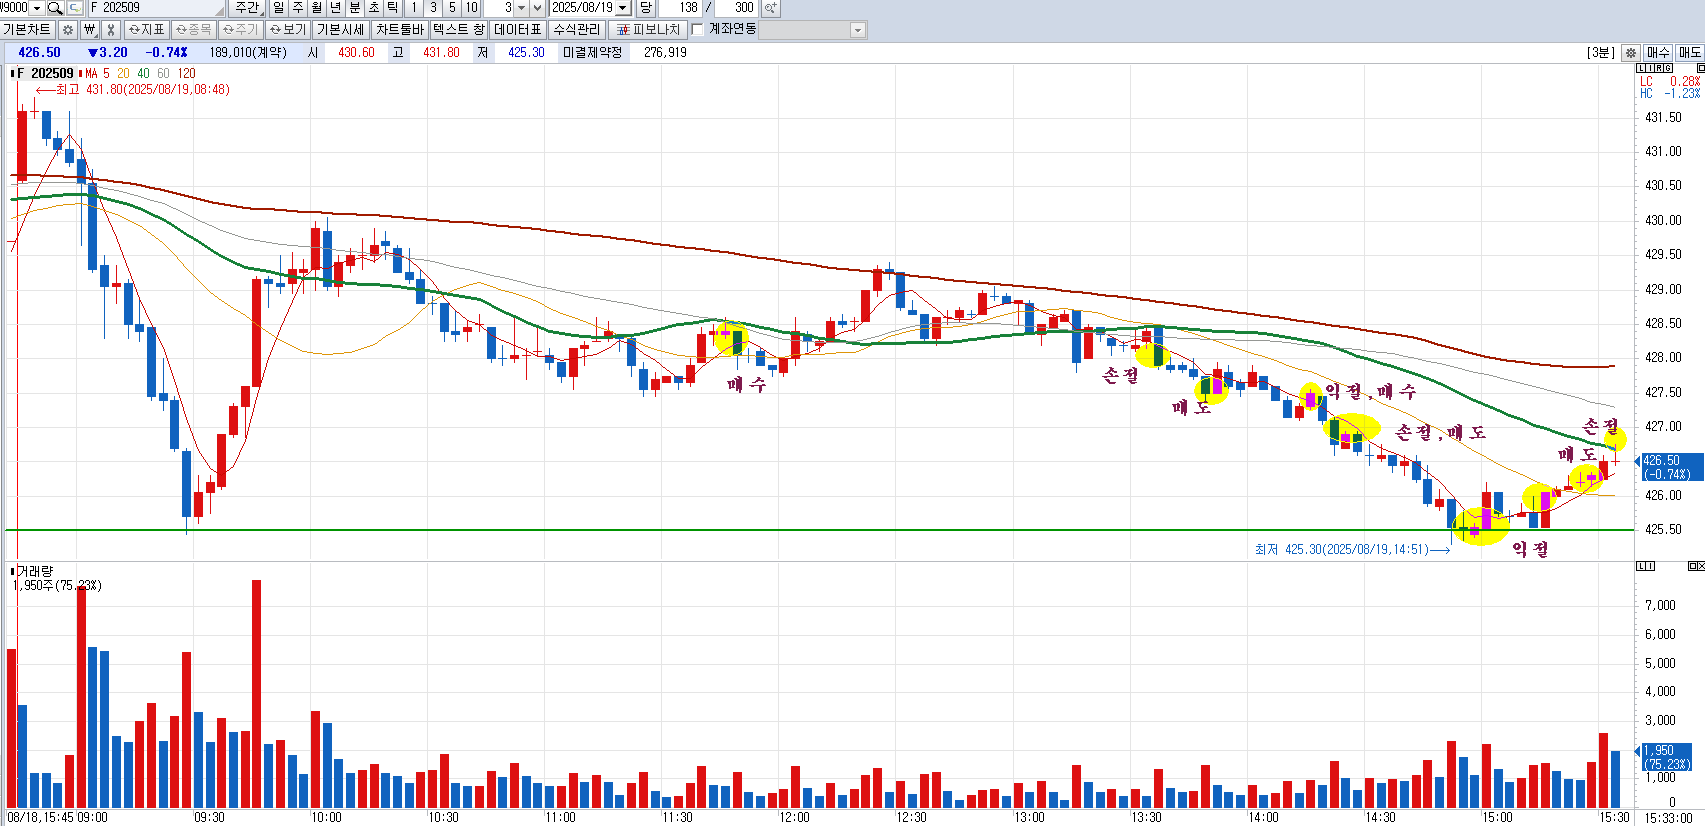Viewport: 1705px width, 826px height.
Task: Click the volume pane LI icon
Action: pyautogui.click(x=1645, y=566)
